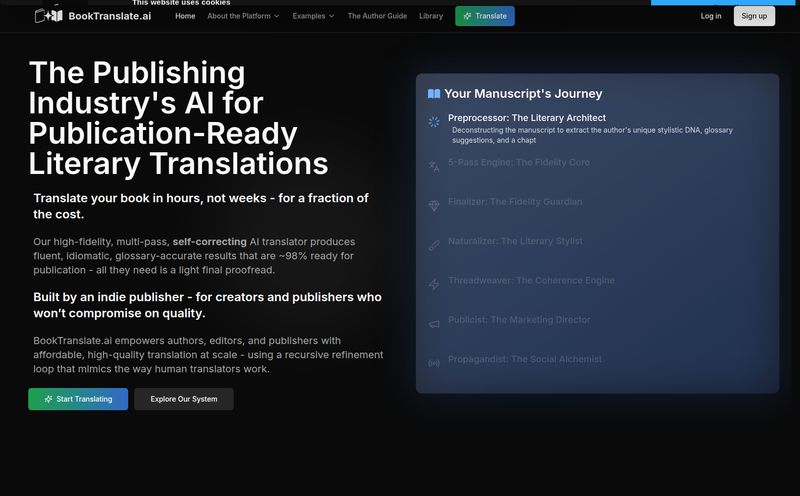Expand the About the Platform dropdown

(243, 16)
